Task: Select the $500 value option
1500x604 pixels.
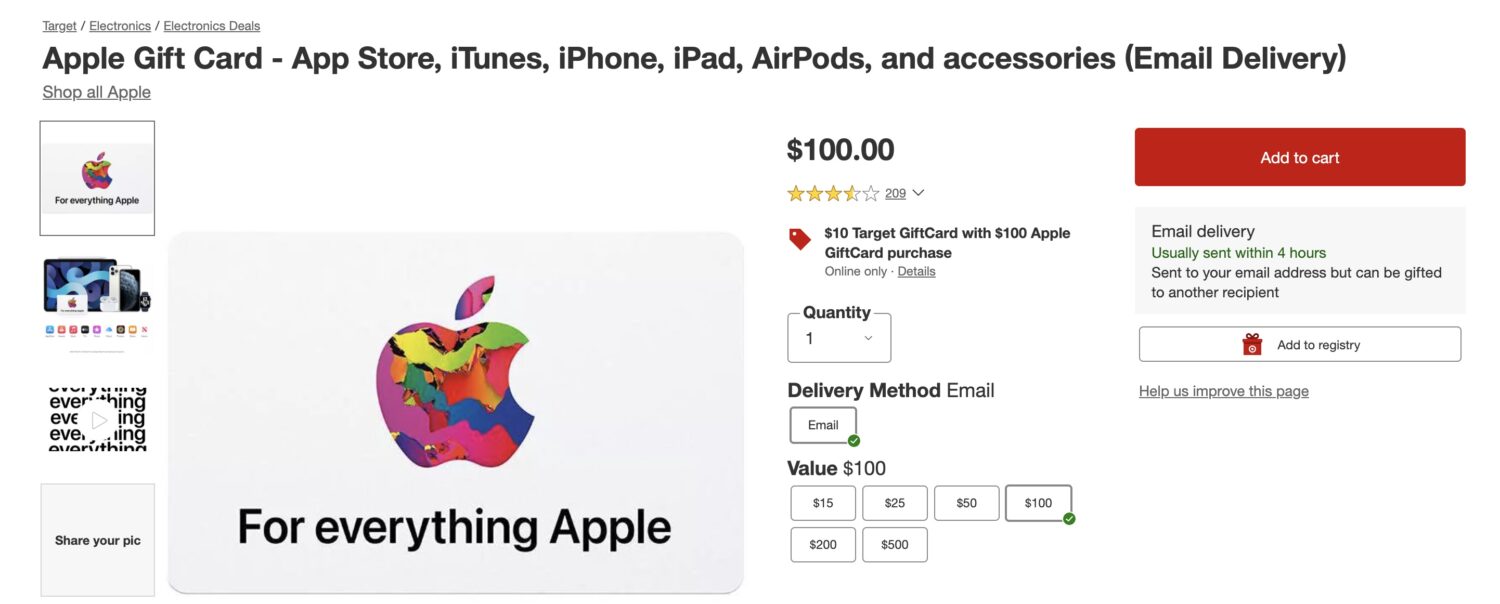Action: pos(894,544)
